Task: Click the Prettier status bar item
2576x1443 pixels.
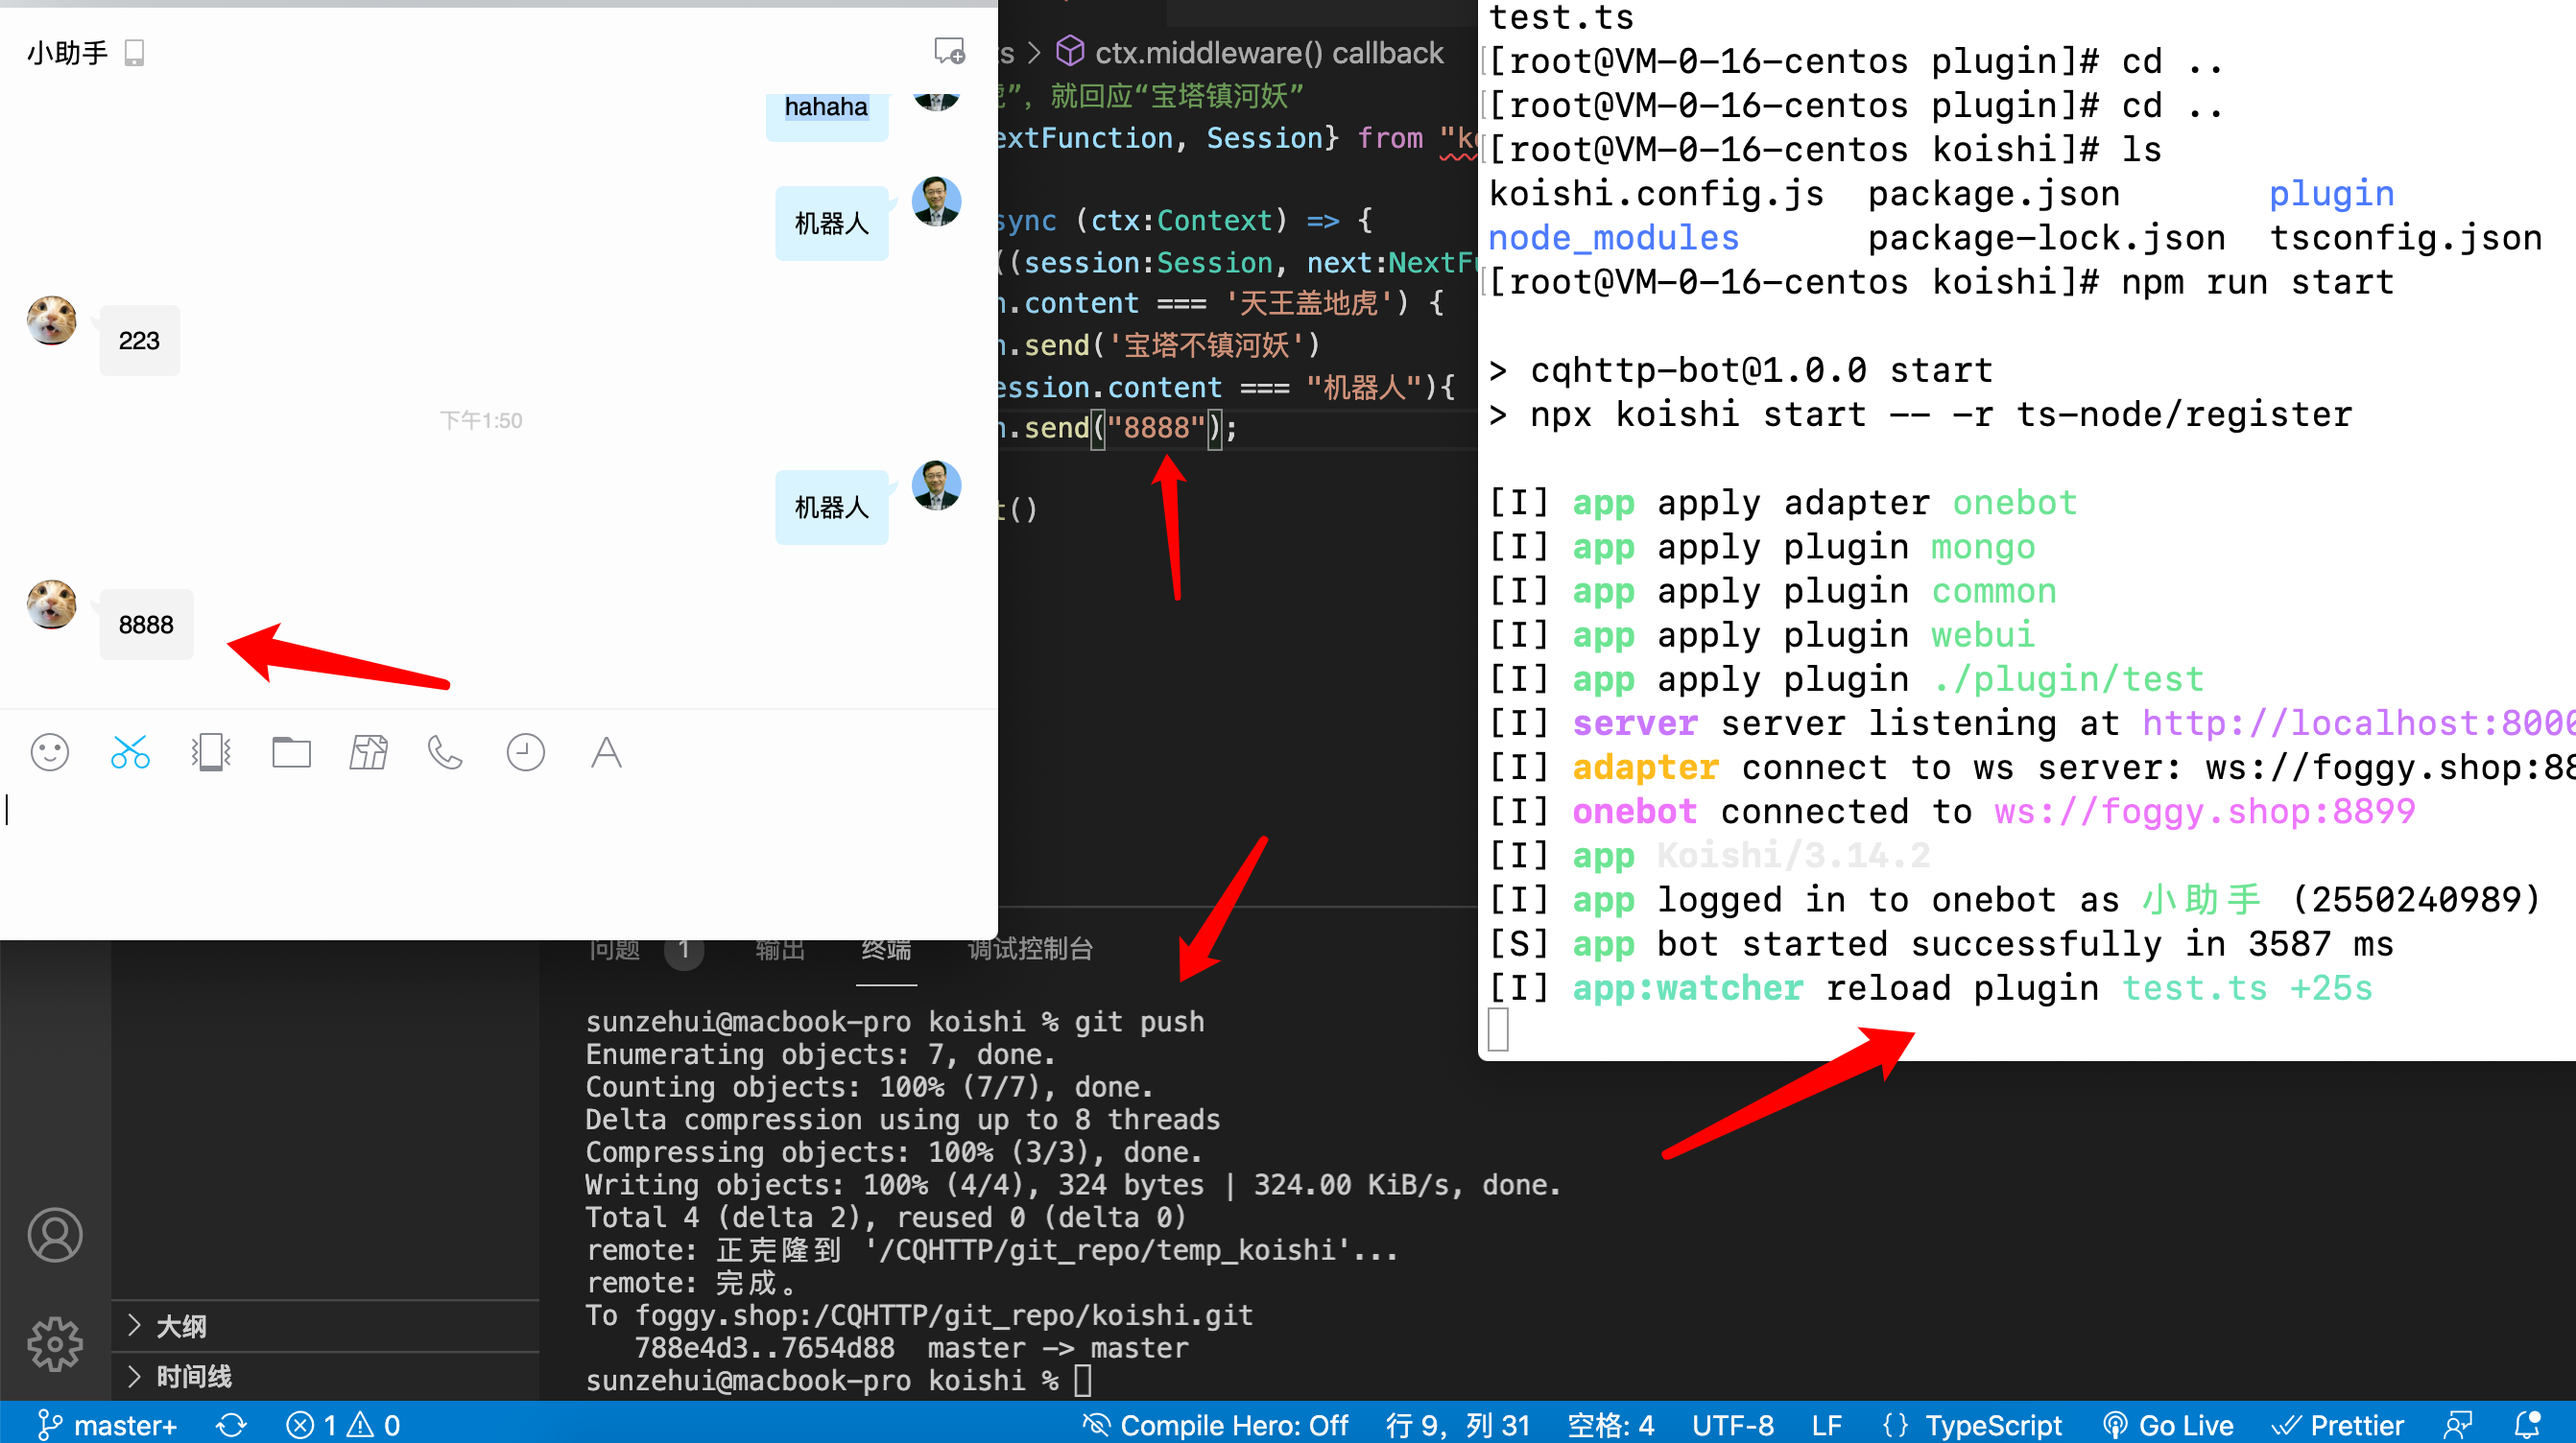Action: tap(2338, 1425)
